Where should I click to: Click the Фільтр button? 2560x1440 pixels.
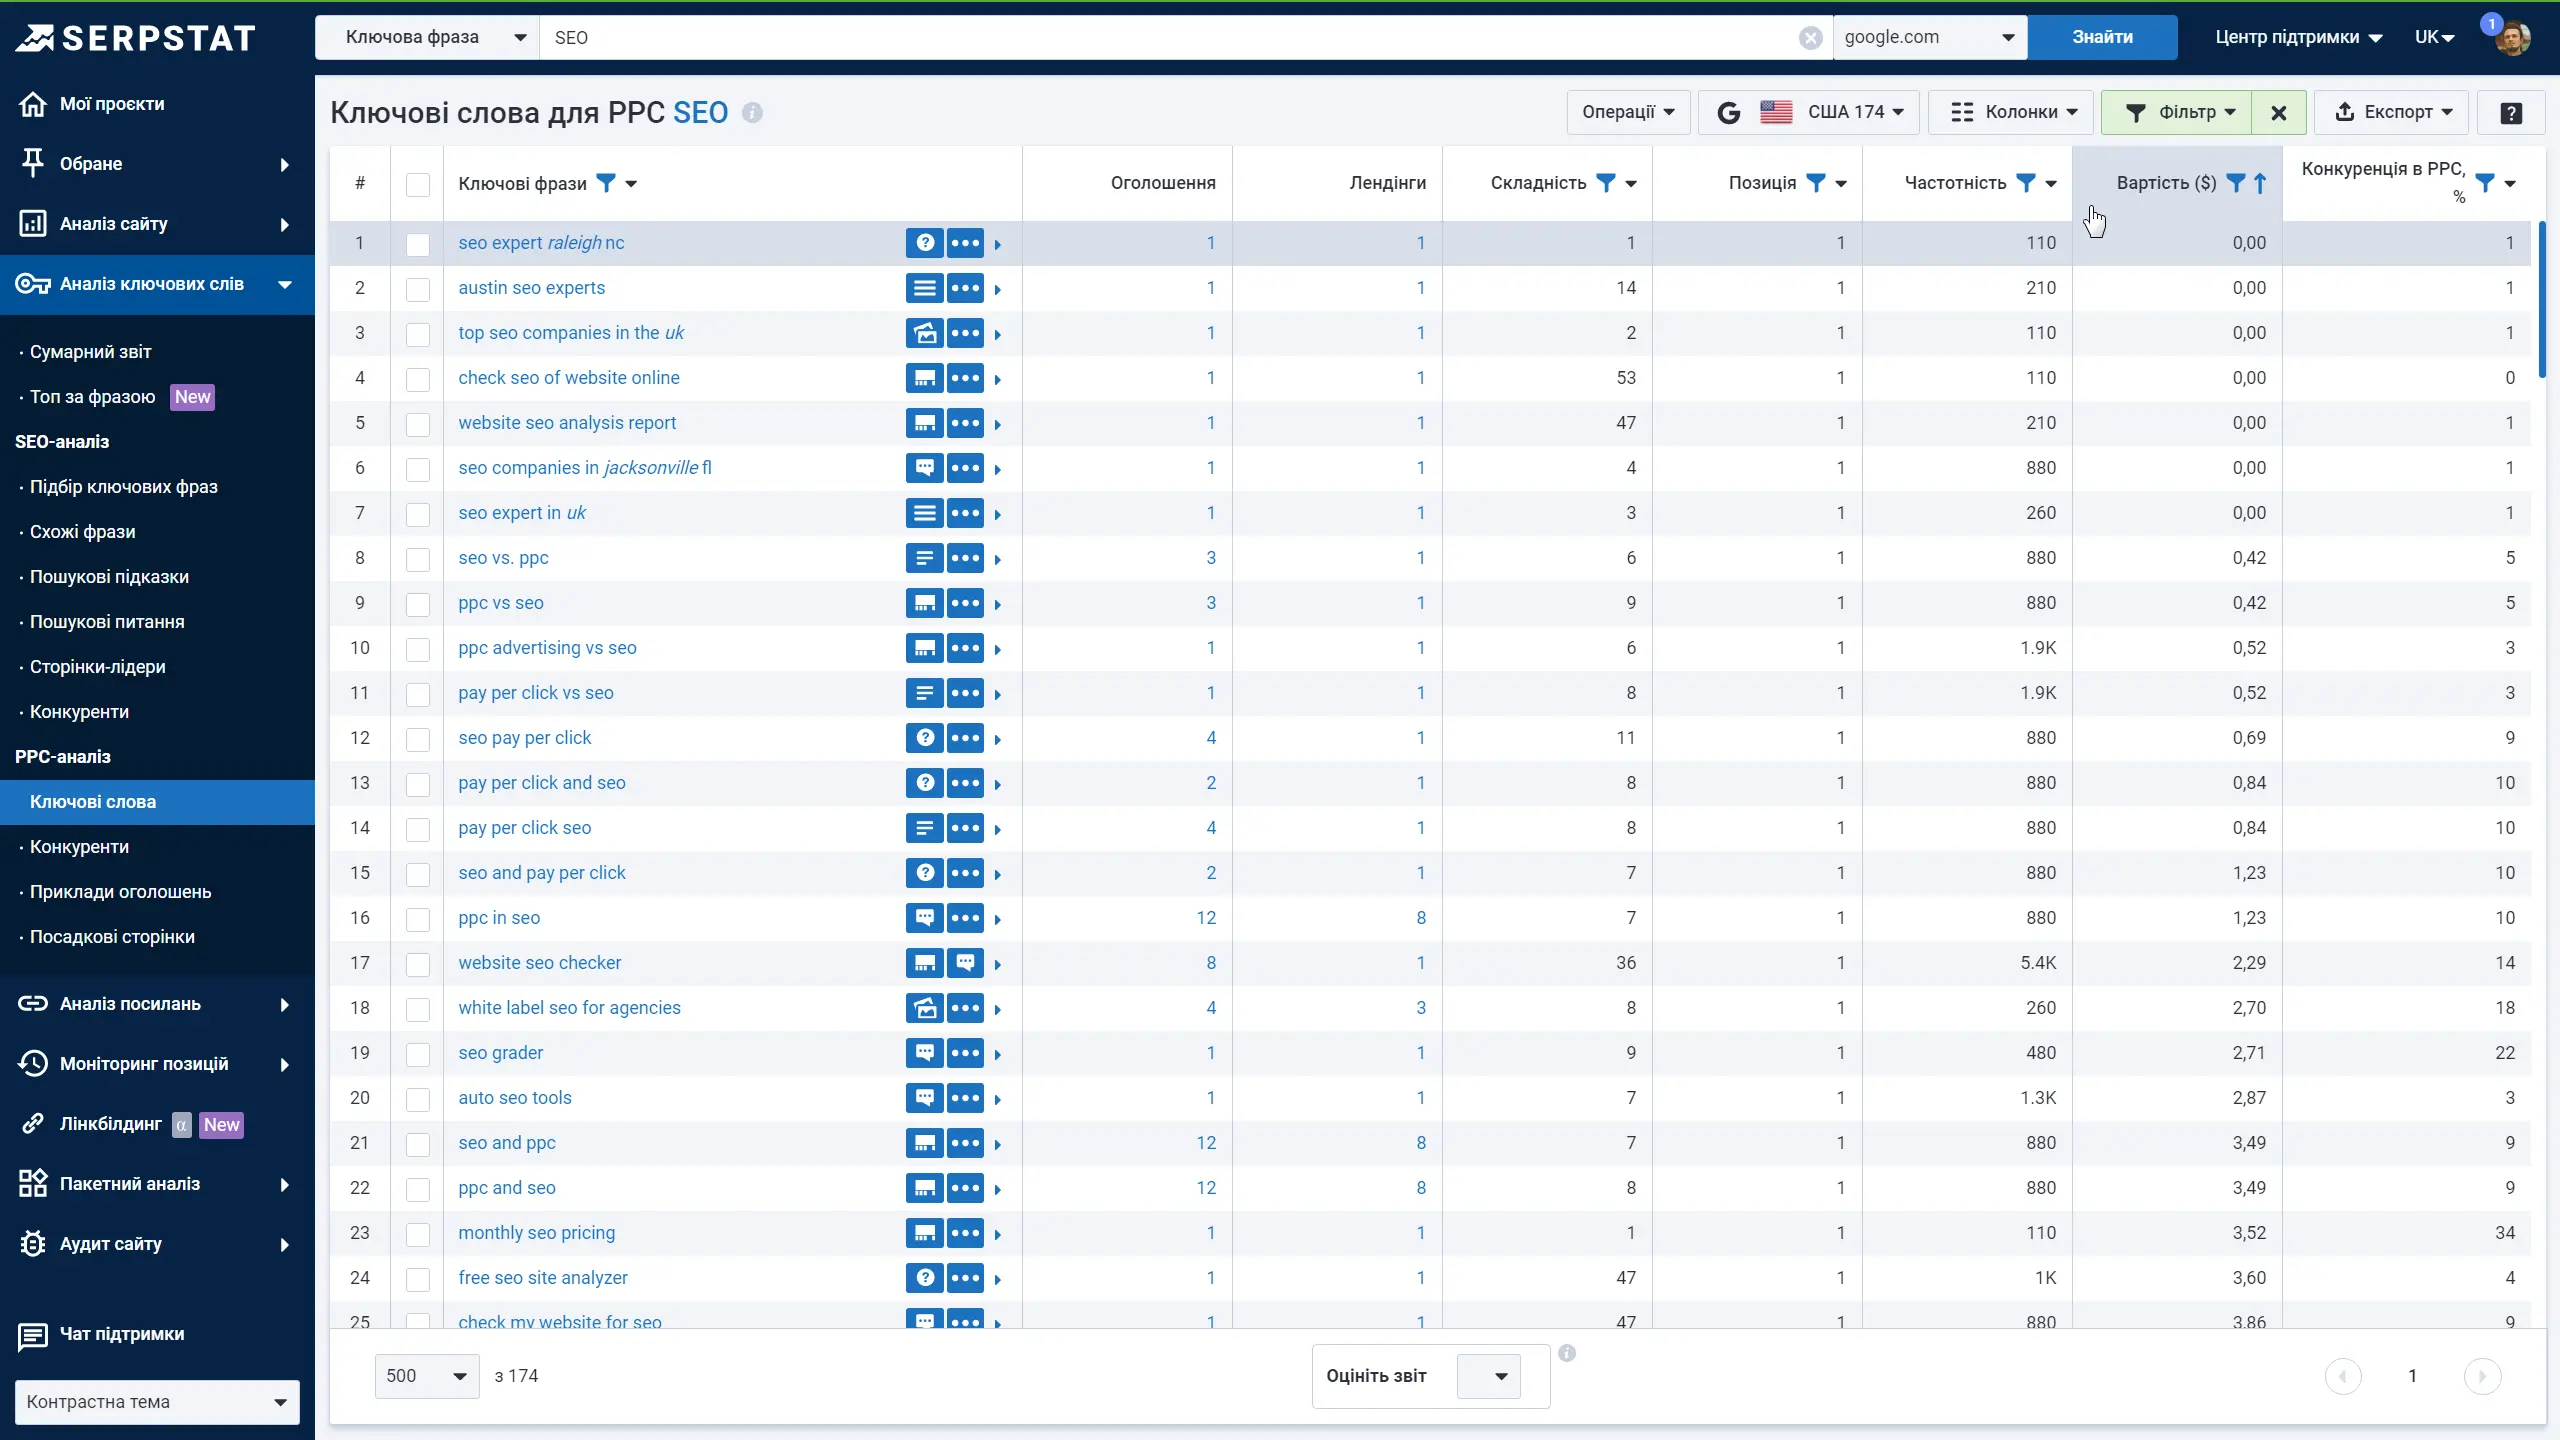pos(2177,113)
